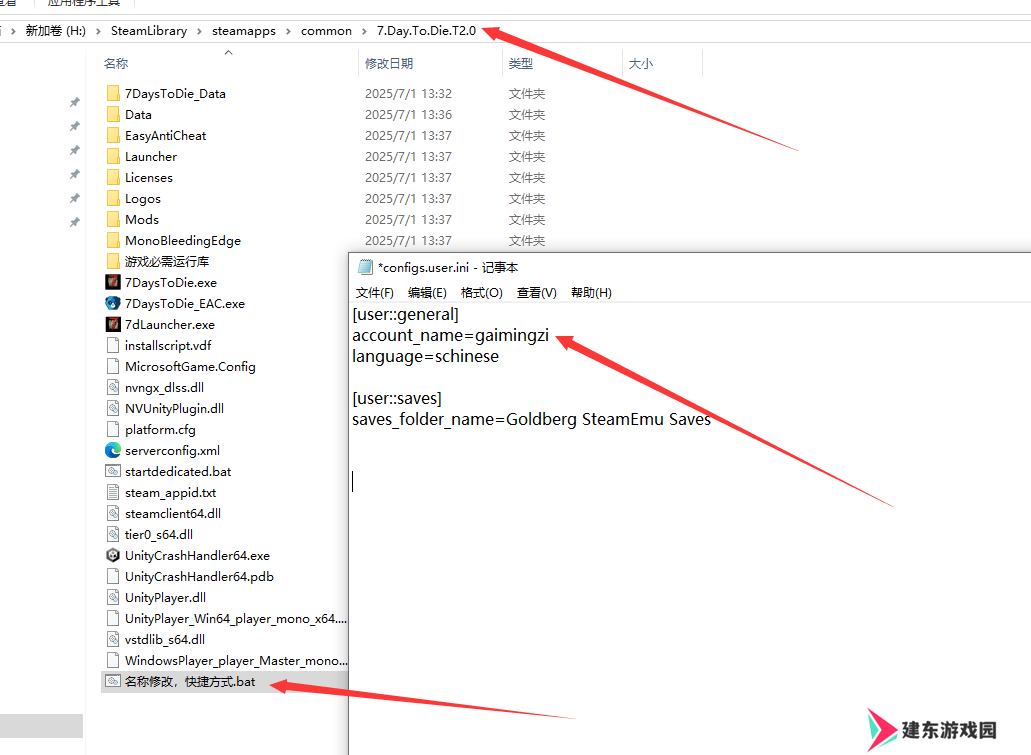Click the steamclient64.dll file icon
The width and height of the screenshot is (1031, 755).
pyautogui.click(x=113, y=514)
